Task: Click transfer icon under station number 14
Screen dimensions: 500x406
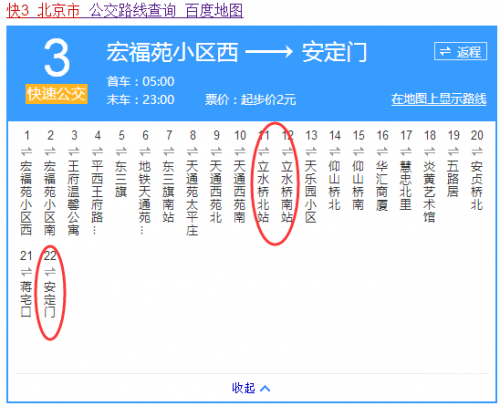Action: tap(335, 152)
